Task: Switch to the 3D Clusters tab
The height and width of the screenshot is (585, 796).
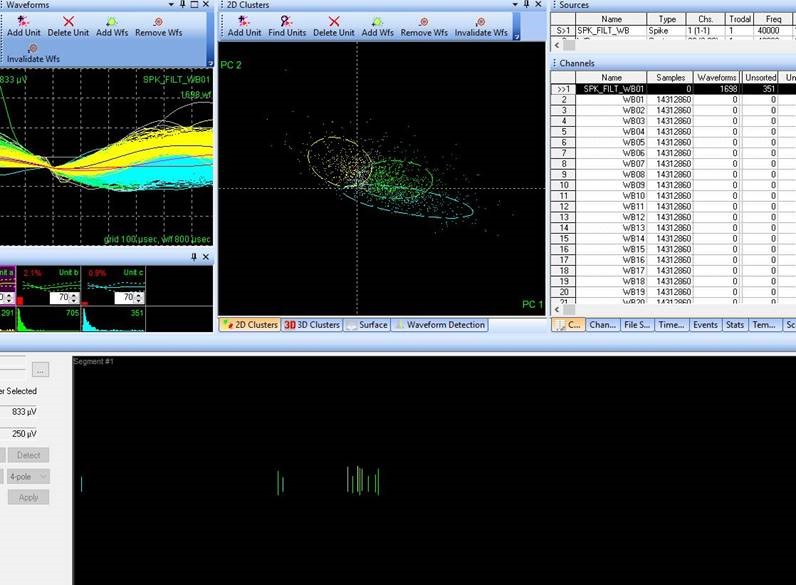Action: pyautogui.click(x=312, y=324)
